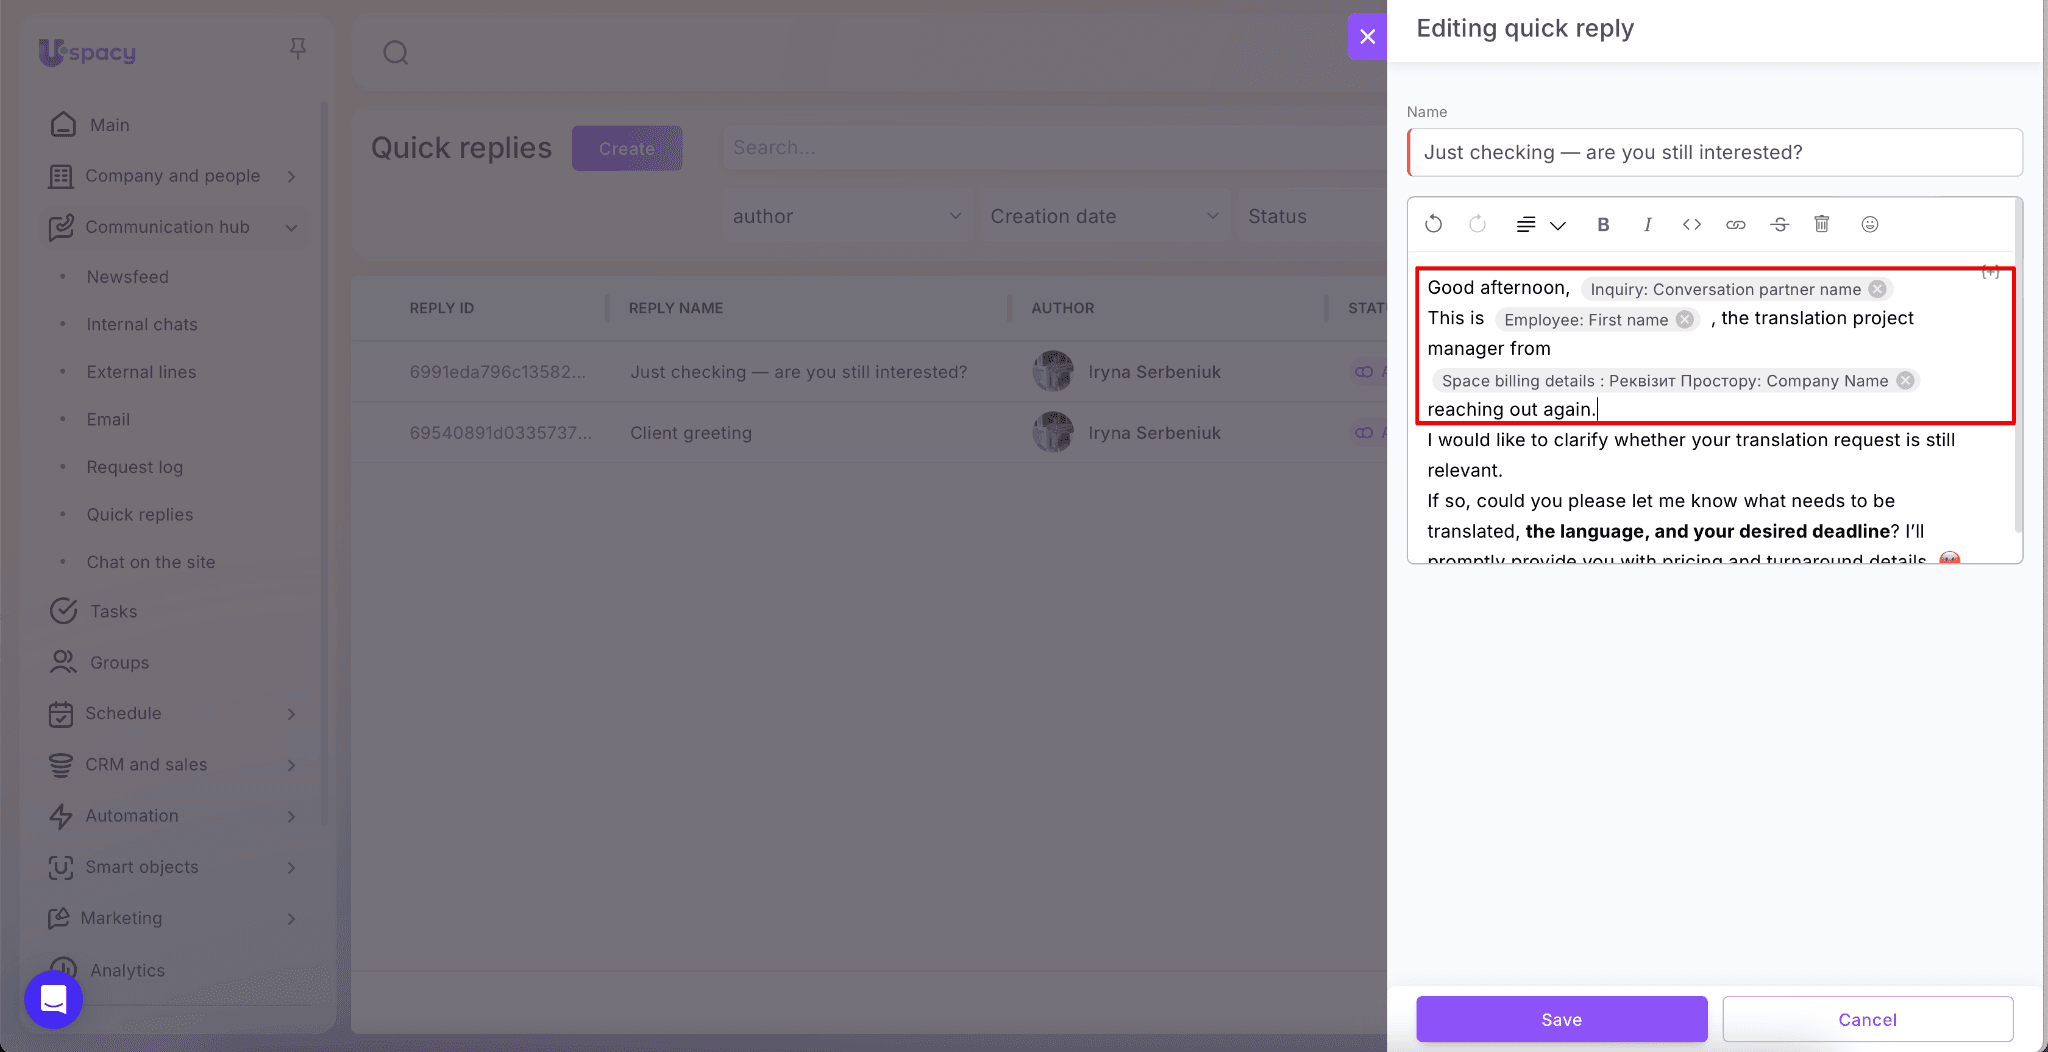Click the search magnifier icon in the top bar
Viewport: 2048px width, 1052px height.
pos(396,52)
